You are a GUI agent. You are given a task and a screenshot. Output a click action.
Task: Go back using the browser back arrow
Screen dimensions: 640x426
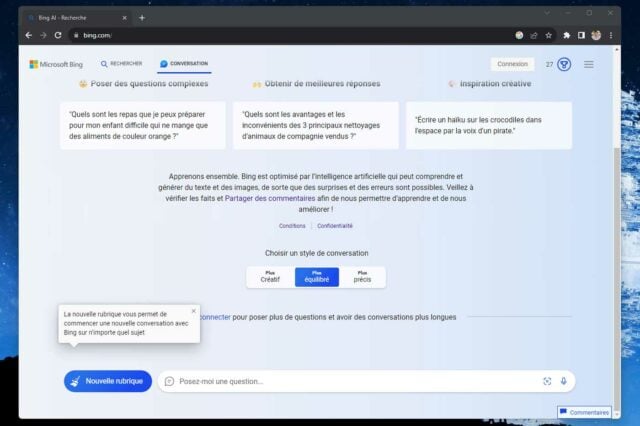point(29,36)
